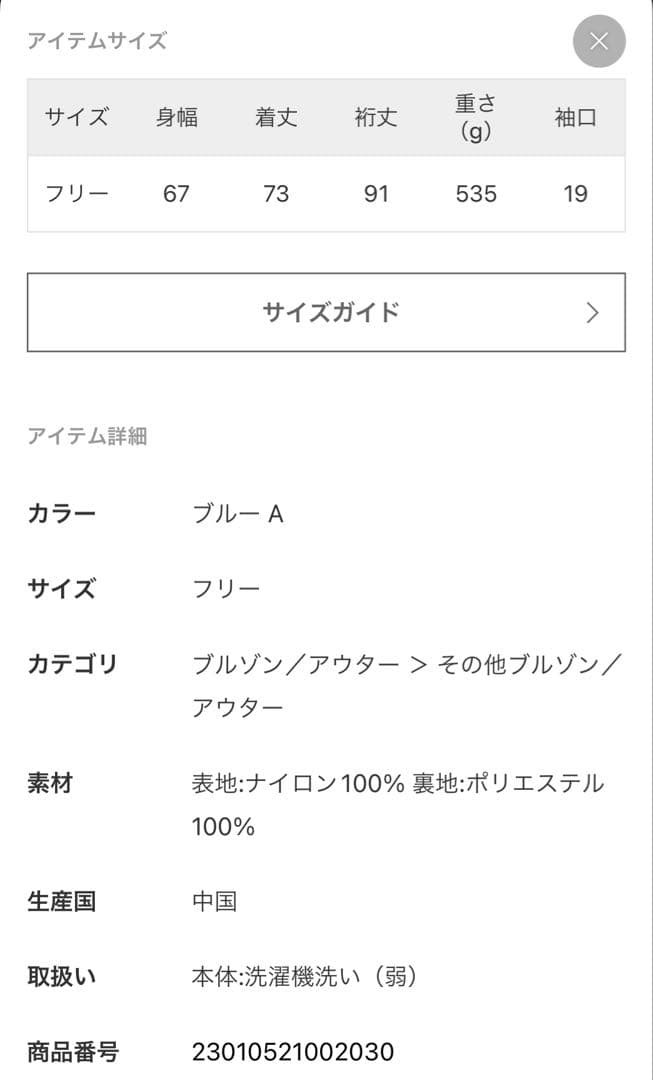653x1080 pixels.
Task: Open the ブルゾン/アウター category text
Action: pyautogui.click(x=295, y=665)
